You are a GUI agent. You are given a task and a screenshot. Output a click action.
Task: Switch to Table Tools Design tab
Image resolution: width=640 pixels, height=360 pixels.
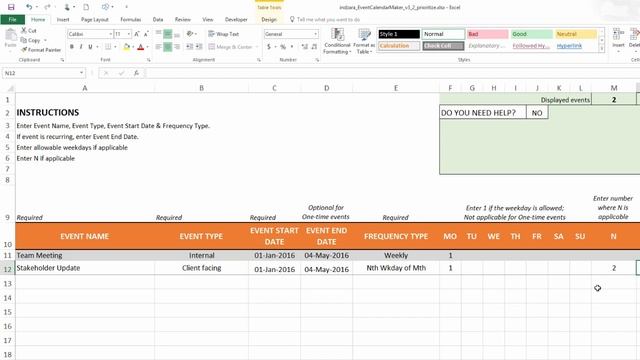(269, 19)
